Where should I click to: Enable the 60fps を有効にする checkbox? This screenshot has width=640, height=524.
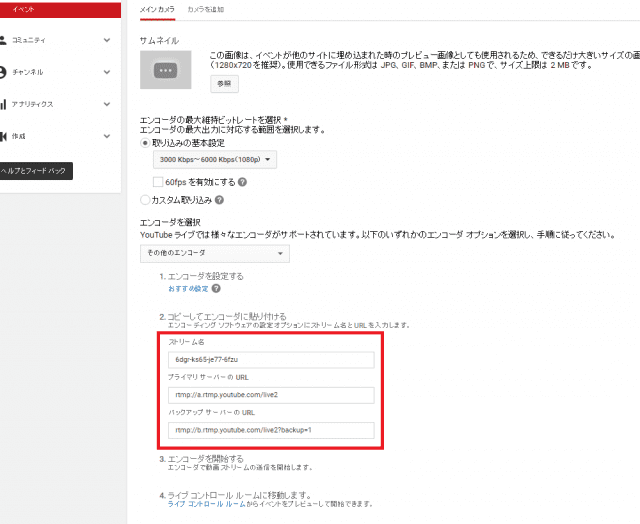click(158, 182)
